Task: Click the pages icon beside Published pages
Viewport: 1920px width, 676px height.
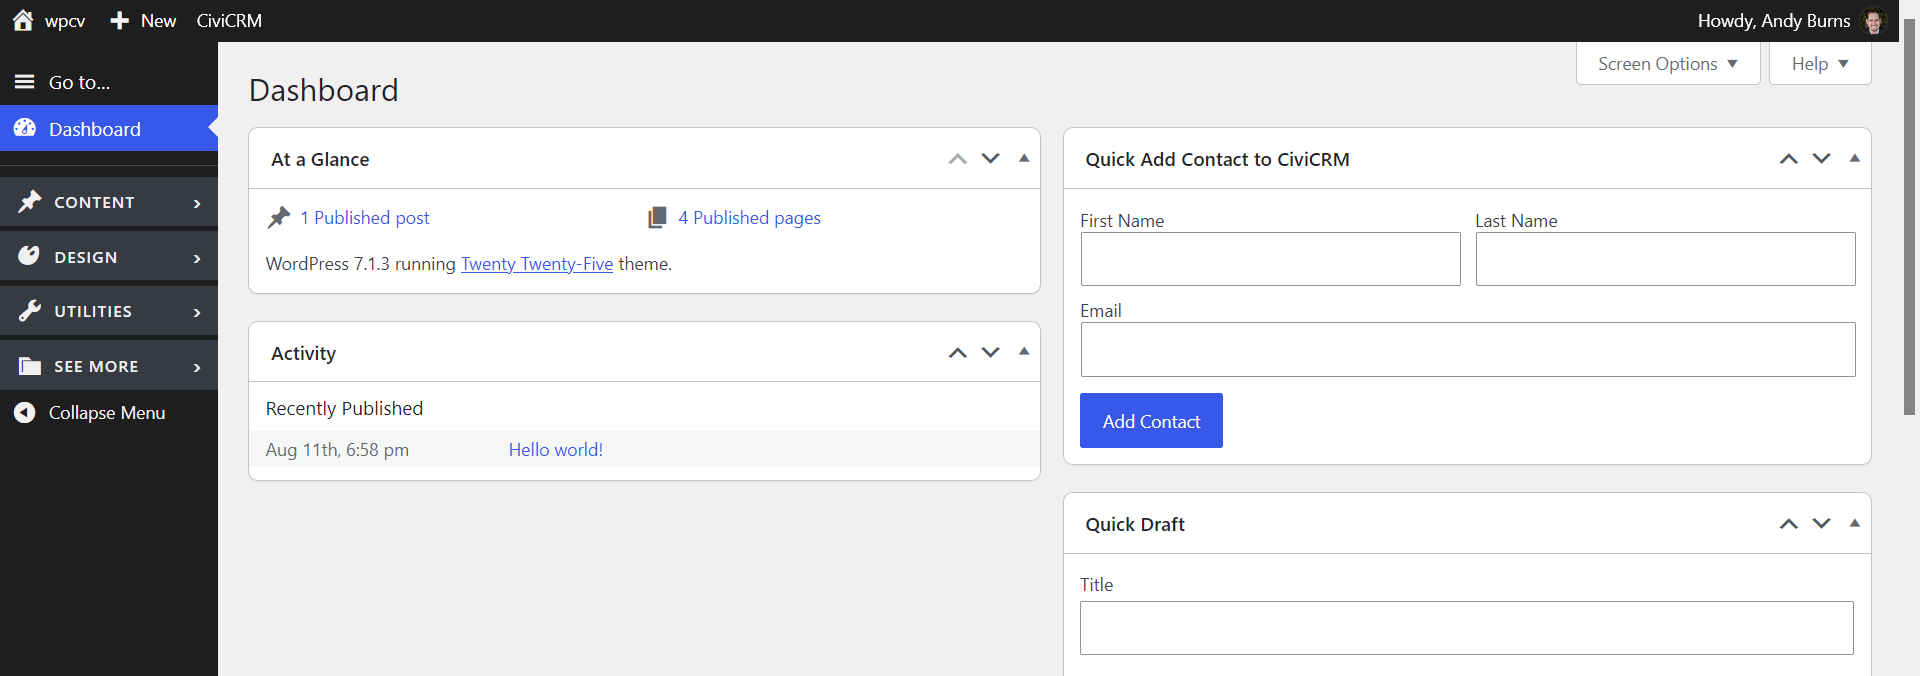Action: (x=657, y=217)
